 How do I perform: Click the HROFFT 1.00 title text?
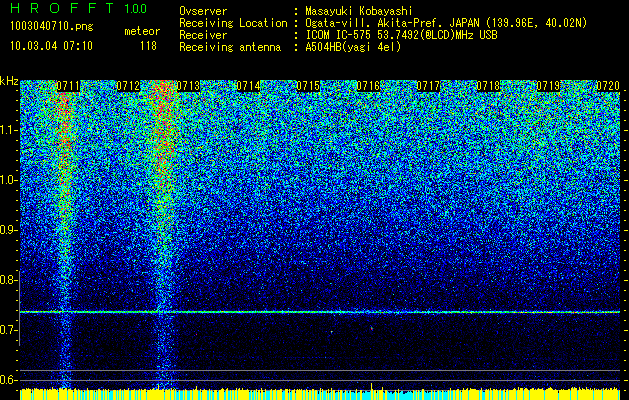(79, 8)
